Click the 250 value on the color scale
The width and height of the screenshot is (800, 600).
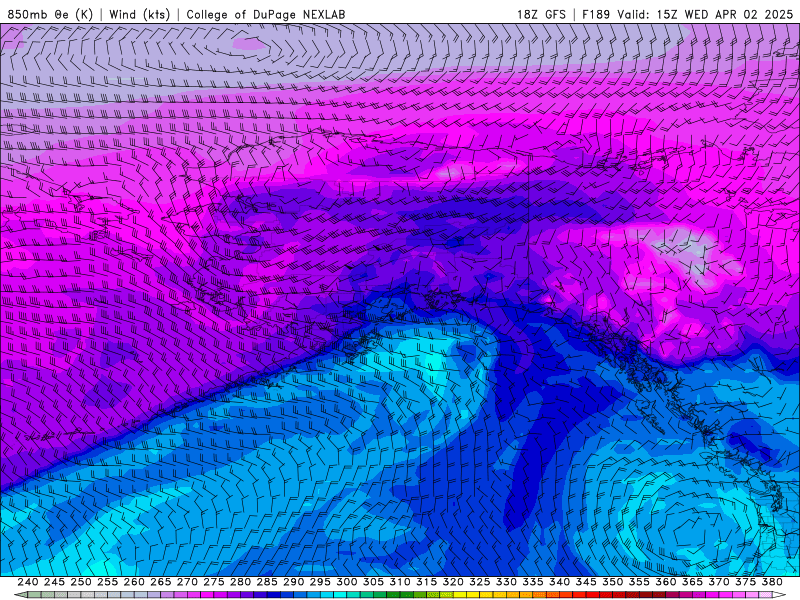[x=81, y=582]
